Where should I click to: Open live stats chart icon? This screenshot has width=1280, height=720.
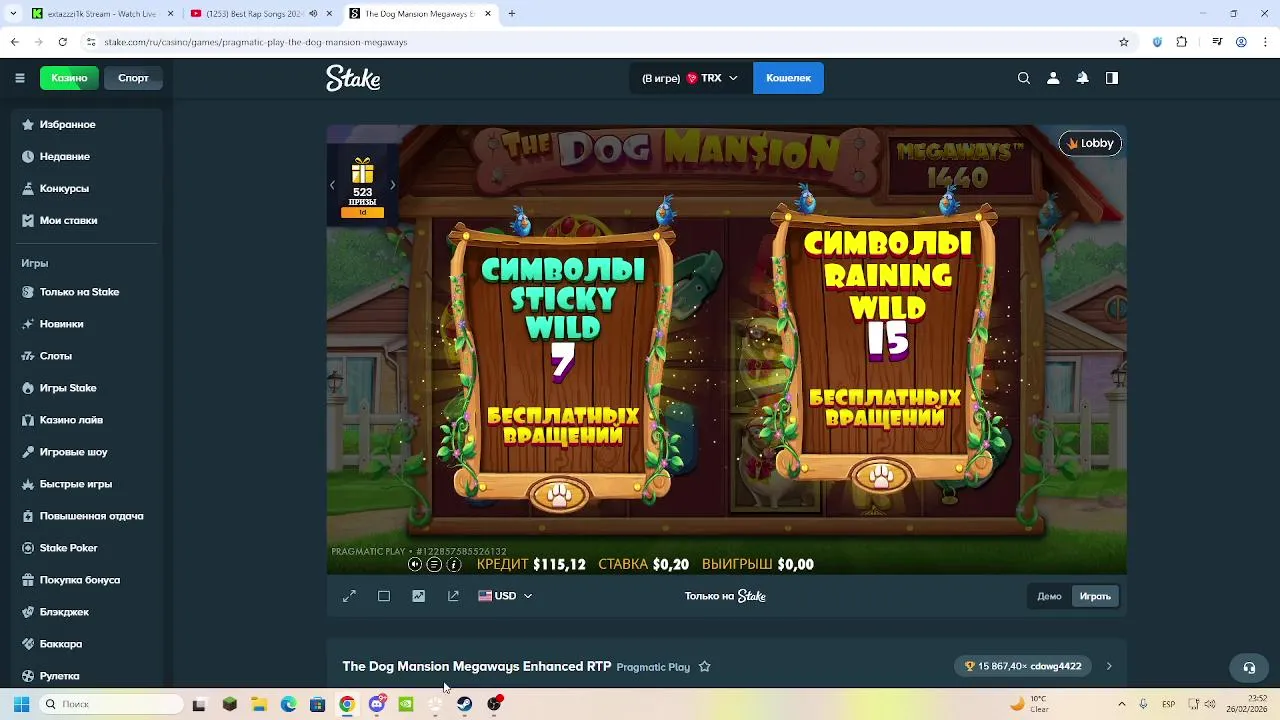coord(418,596)
